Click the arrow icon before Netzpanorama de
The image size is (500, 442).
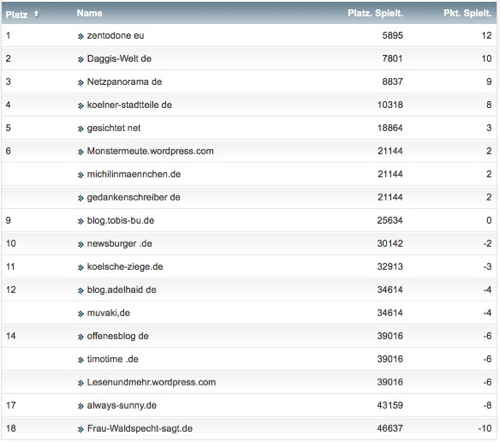coord(80,83)
